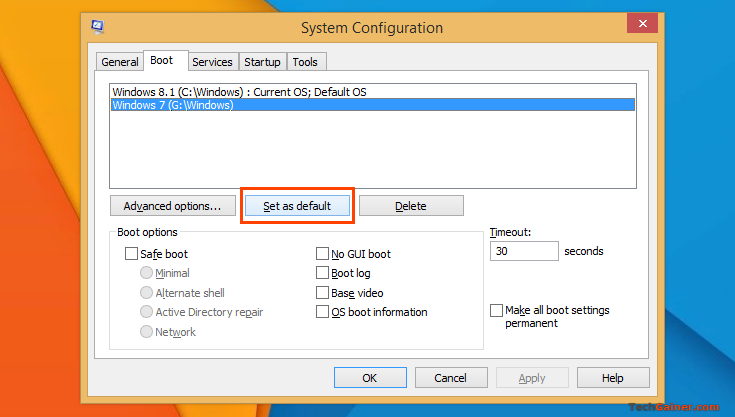
Task: Click the Apply button
Action: [x=532, y=378]
